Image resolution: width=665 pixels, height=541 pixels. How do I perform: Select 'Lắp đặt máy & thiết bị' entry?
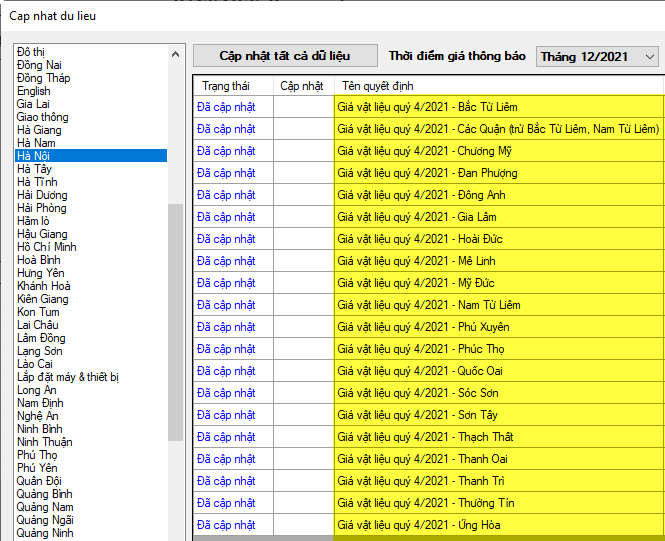(68, 377)
